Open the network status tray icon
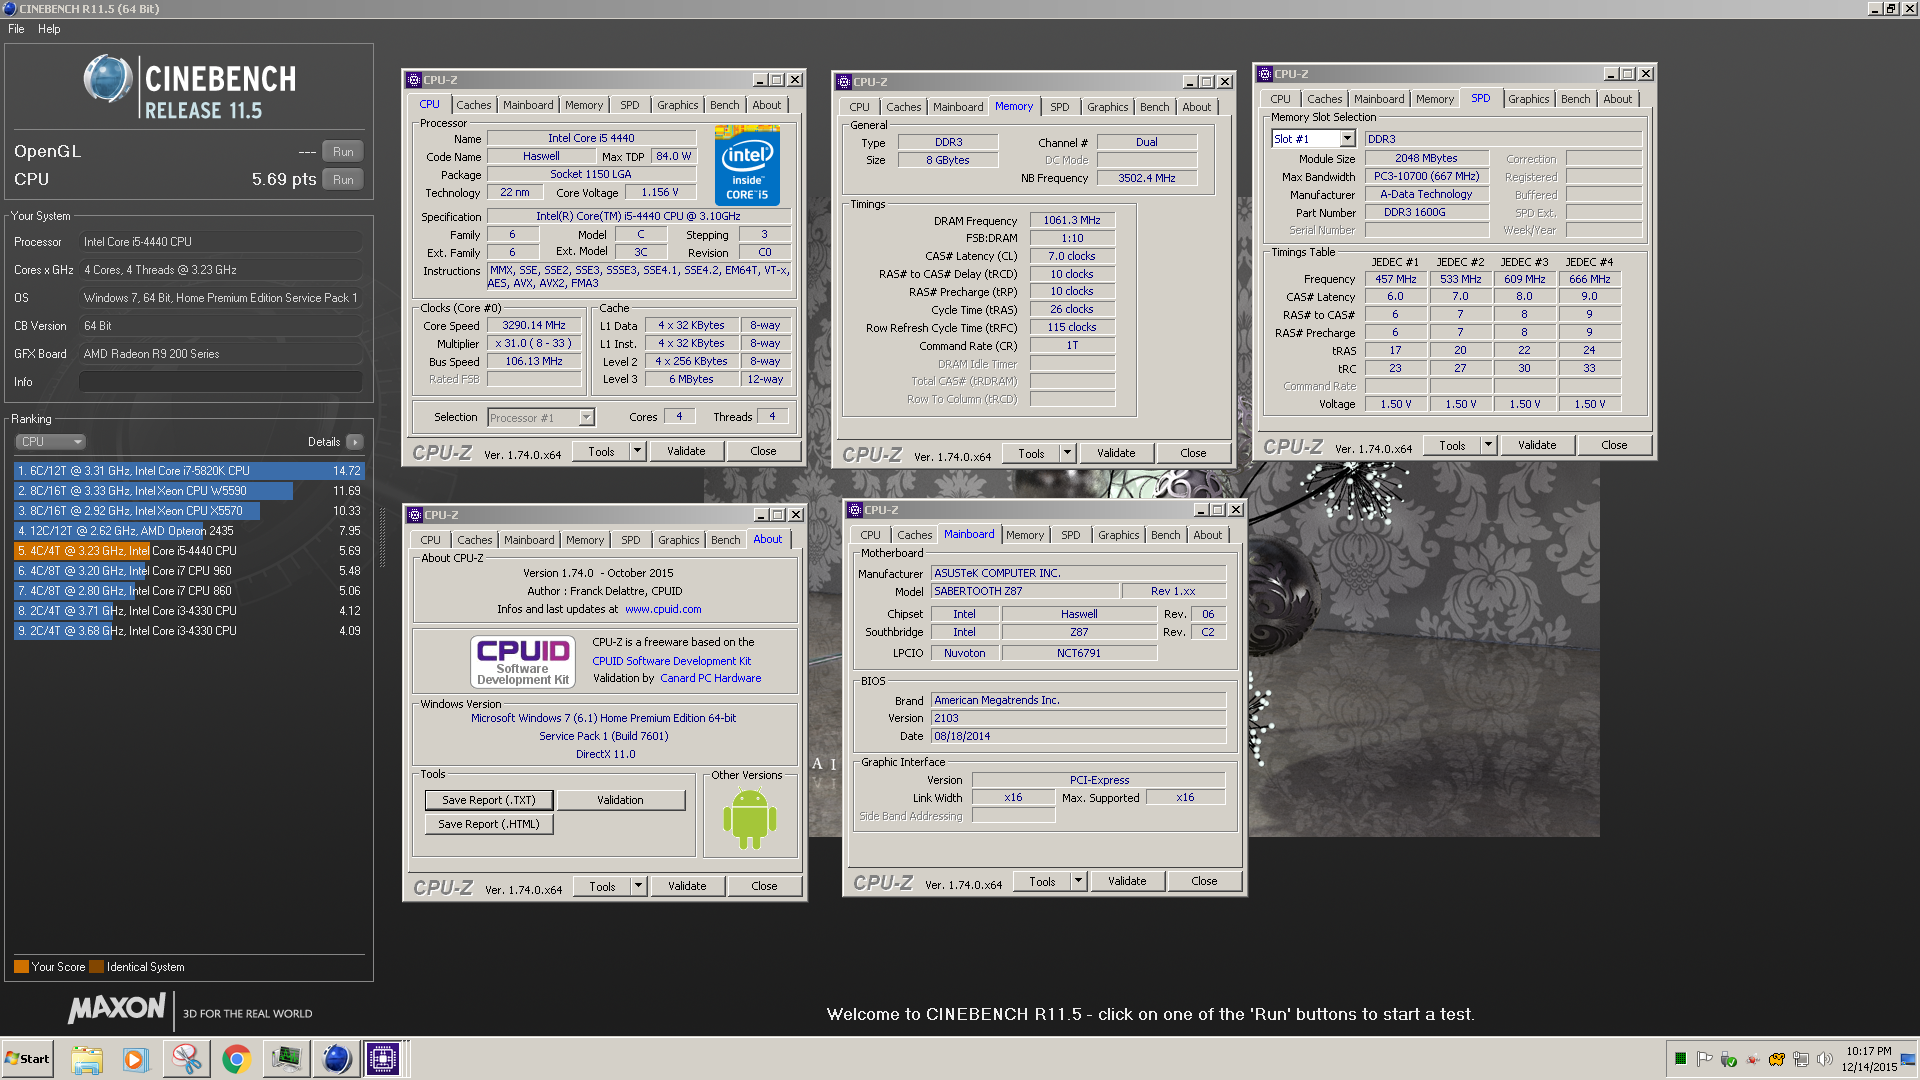 [x=1801, y=1059]
